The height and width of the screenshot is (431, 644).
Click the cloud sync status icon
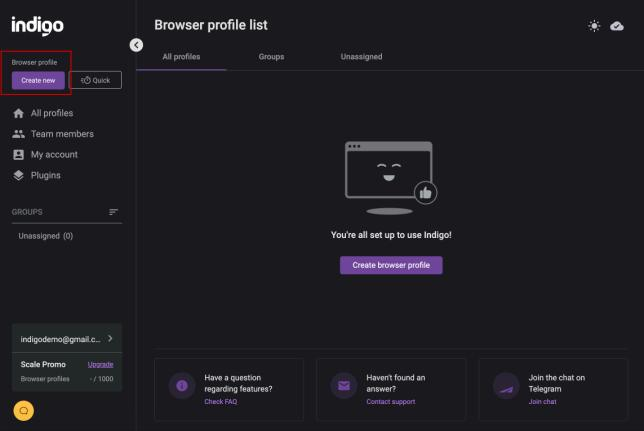coord(617,25)
